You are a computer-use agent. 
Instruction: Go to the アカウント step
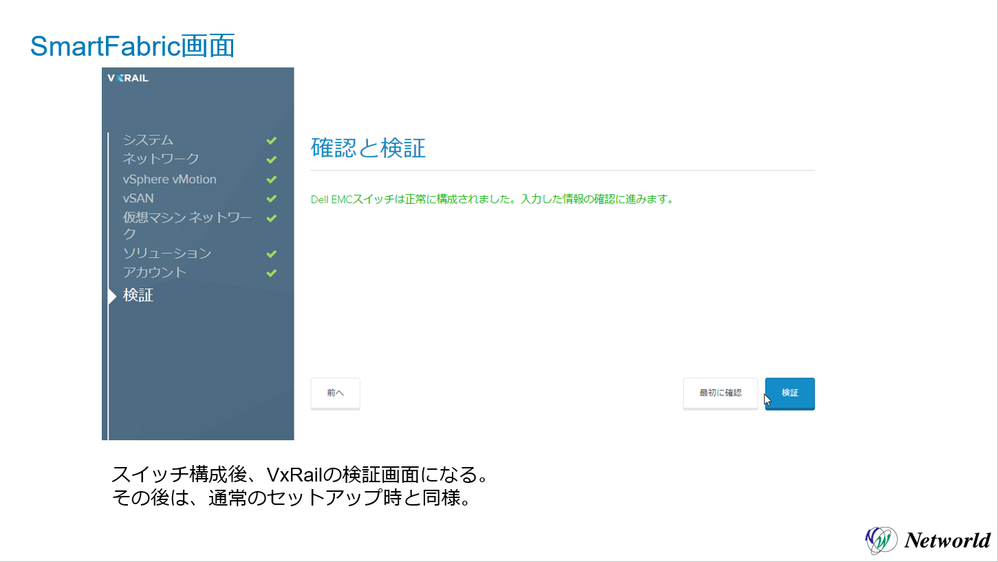click(x=155, y=272)
